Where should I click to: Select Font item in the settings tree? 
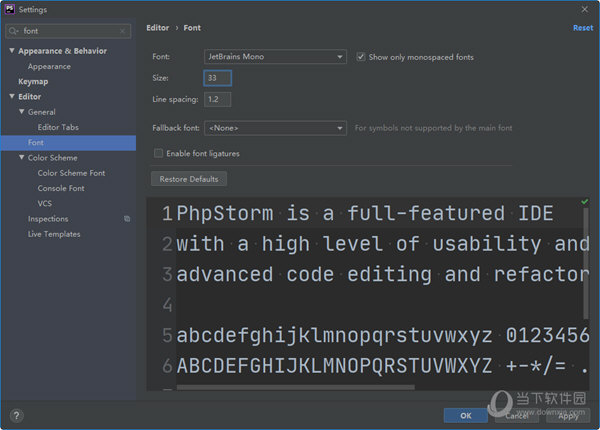tap(68, 143)
